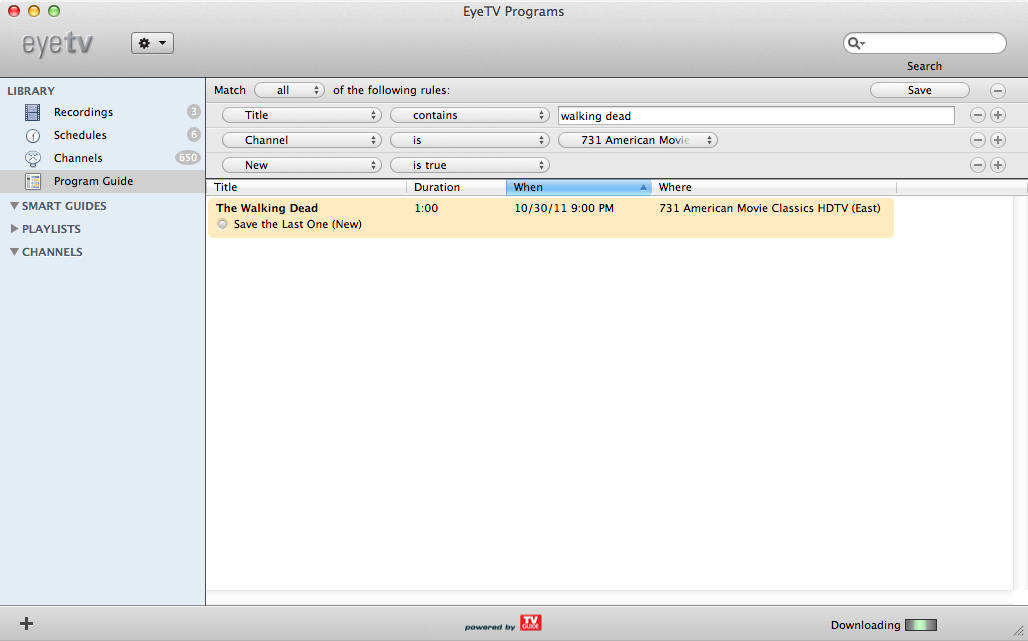Click the search magnifying glass icon
Viewport: 1028px width, 641px height.
click(x=855, y=43)
